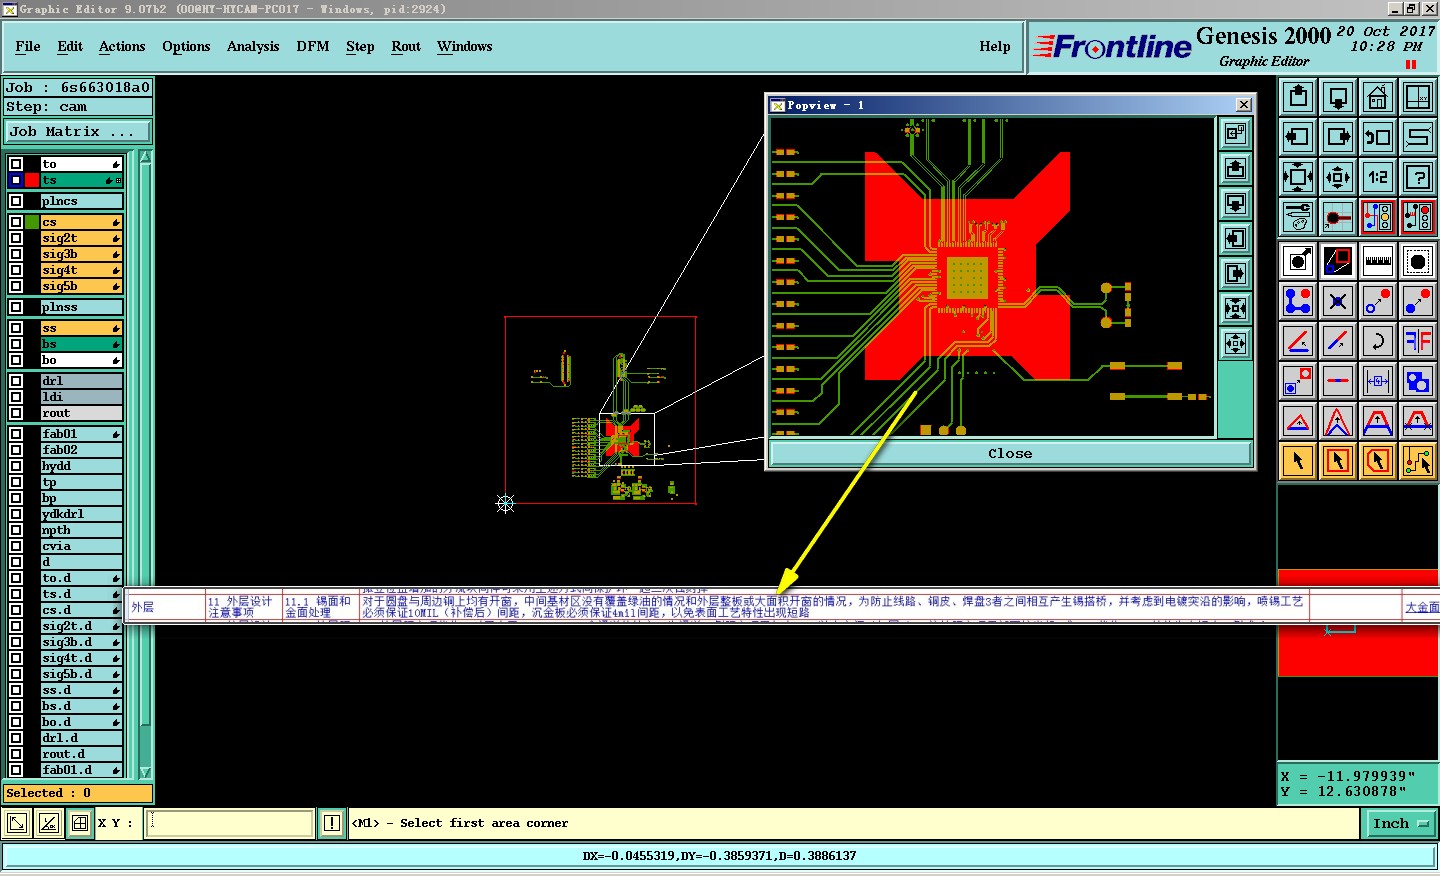Click layer list scroll down arrow
The width and height of the screenshot is (1440, 876).
click(146, 772)
